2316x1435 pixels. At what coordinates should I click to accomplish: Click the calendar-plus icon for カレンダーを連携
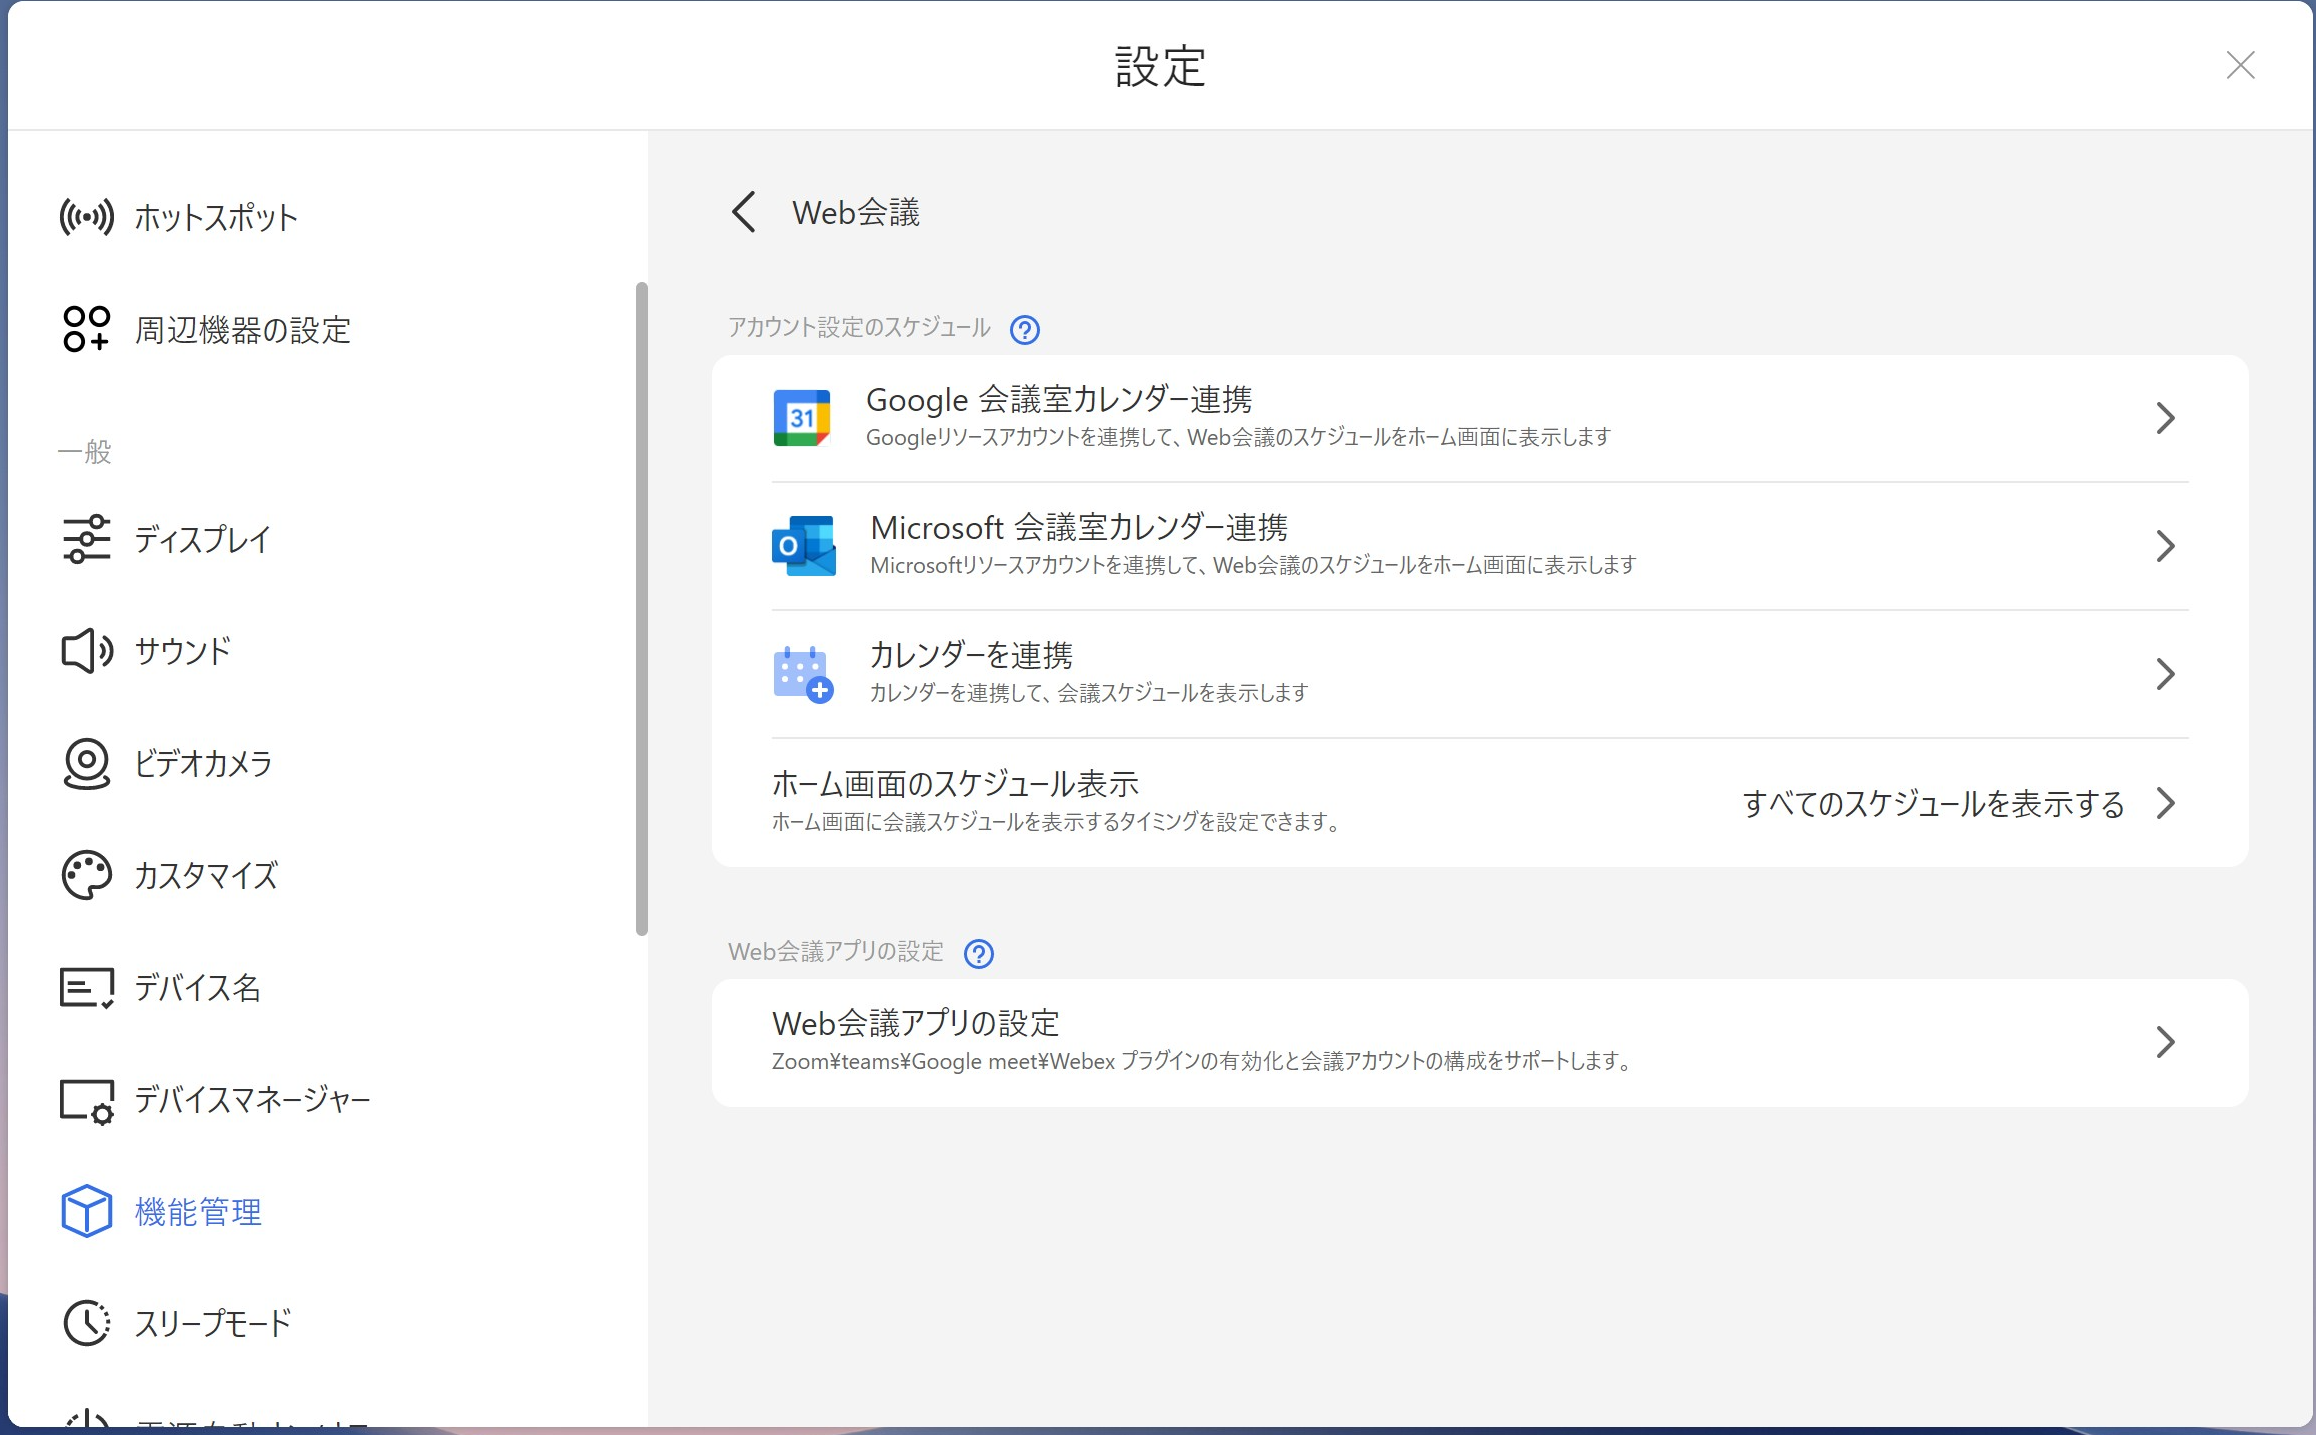[803, 674]
